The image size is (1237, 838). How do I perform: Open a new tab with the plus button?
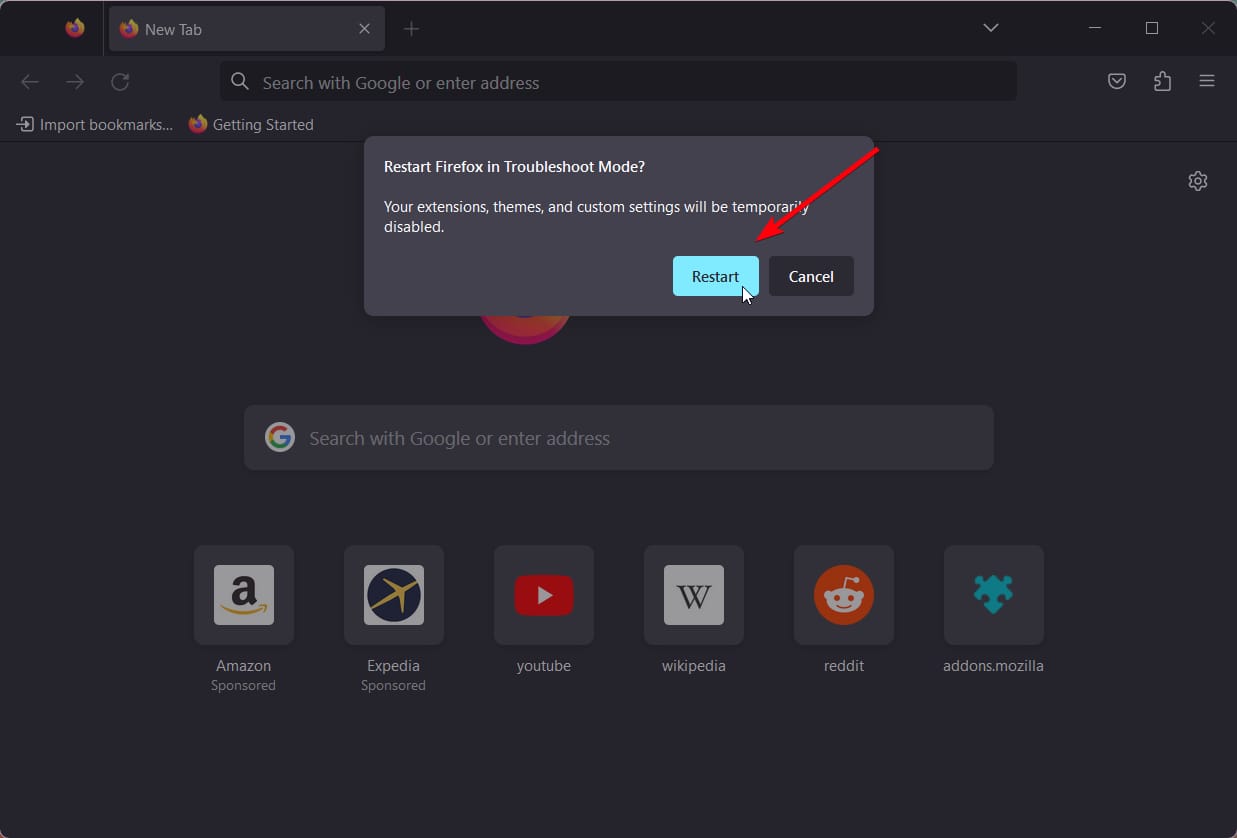[411, 28]
